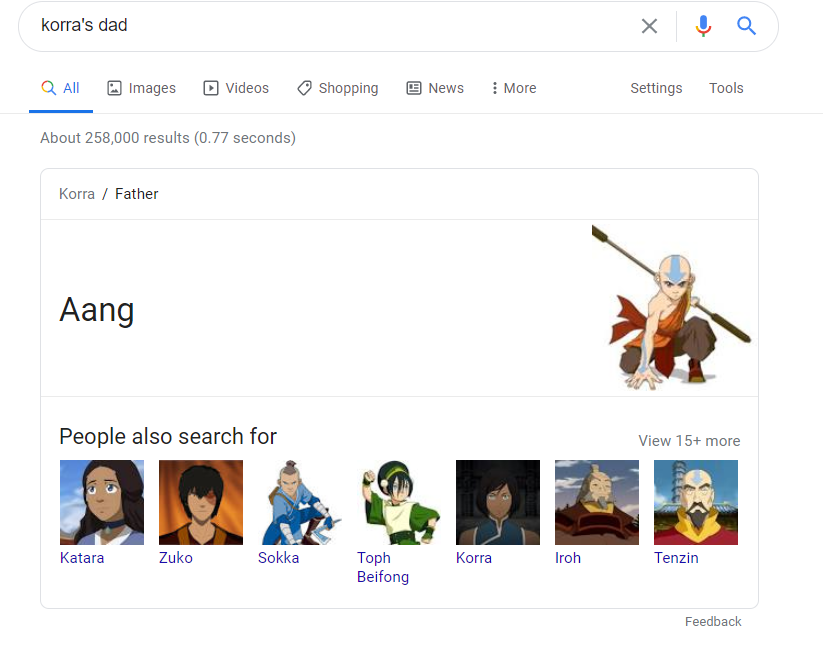Expand additional characters with View 15+ more
823x657 pixels.
(x=689, y=441)
